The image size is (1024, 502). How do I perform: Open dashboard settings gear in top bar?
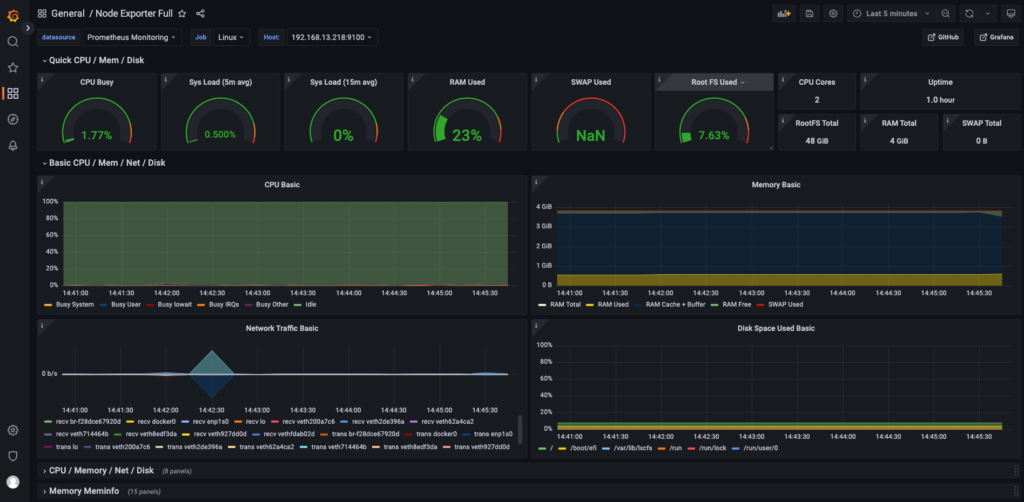coord(833,13)
